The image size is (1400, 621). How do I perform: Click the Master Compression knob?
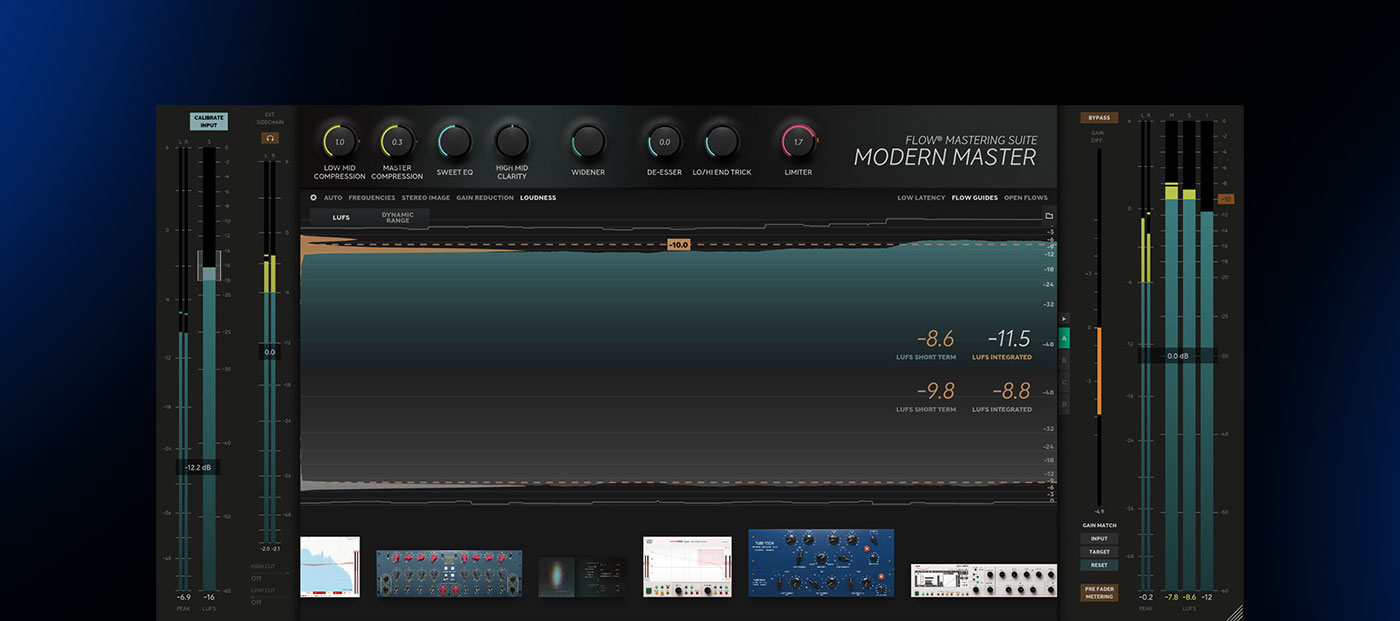coord(397,142)
